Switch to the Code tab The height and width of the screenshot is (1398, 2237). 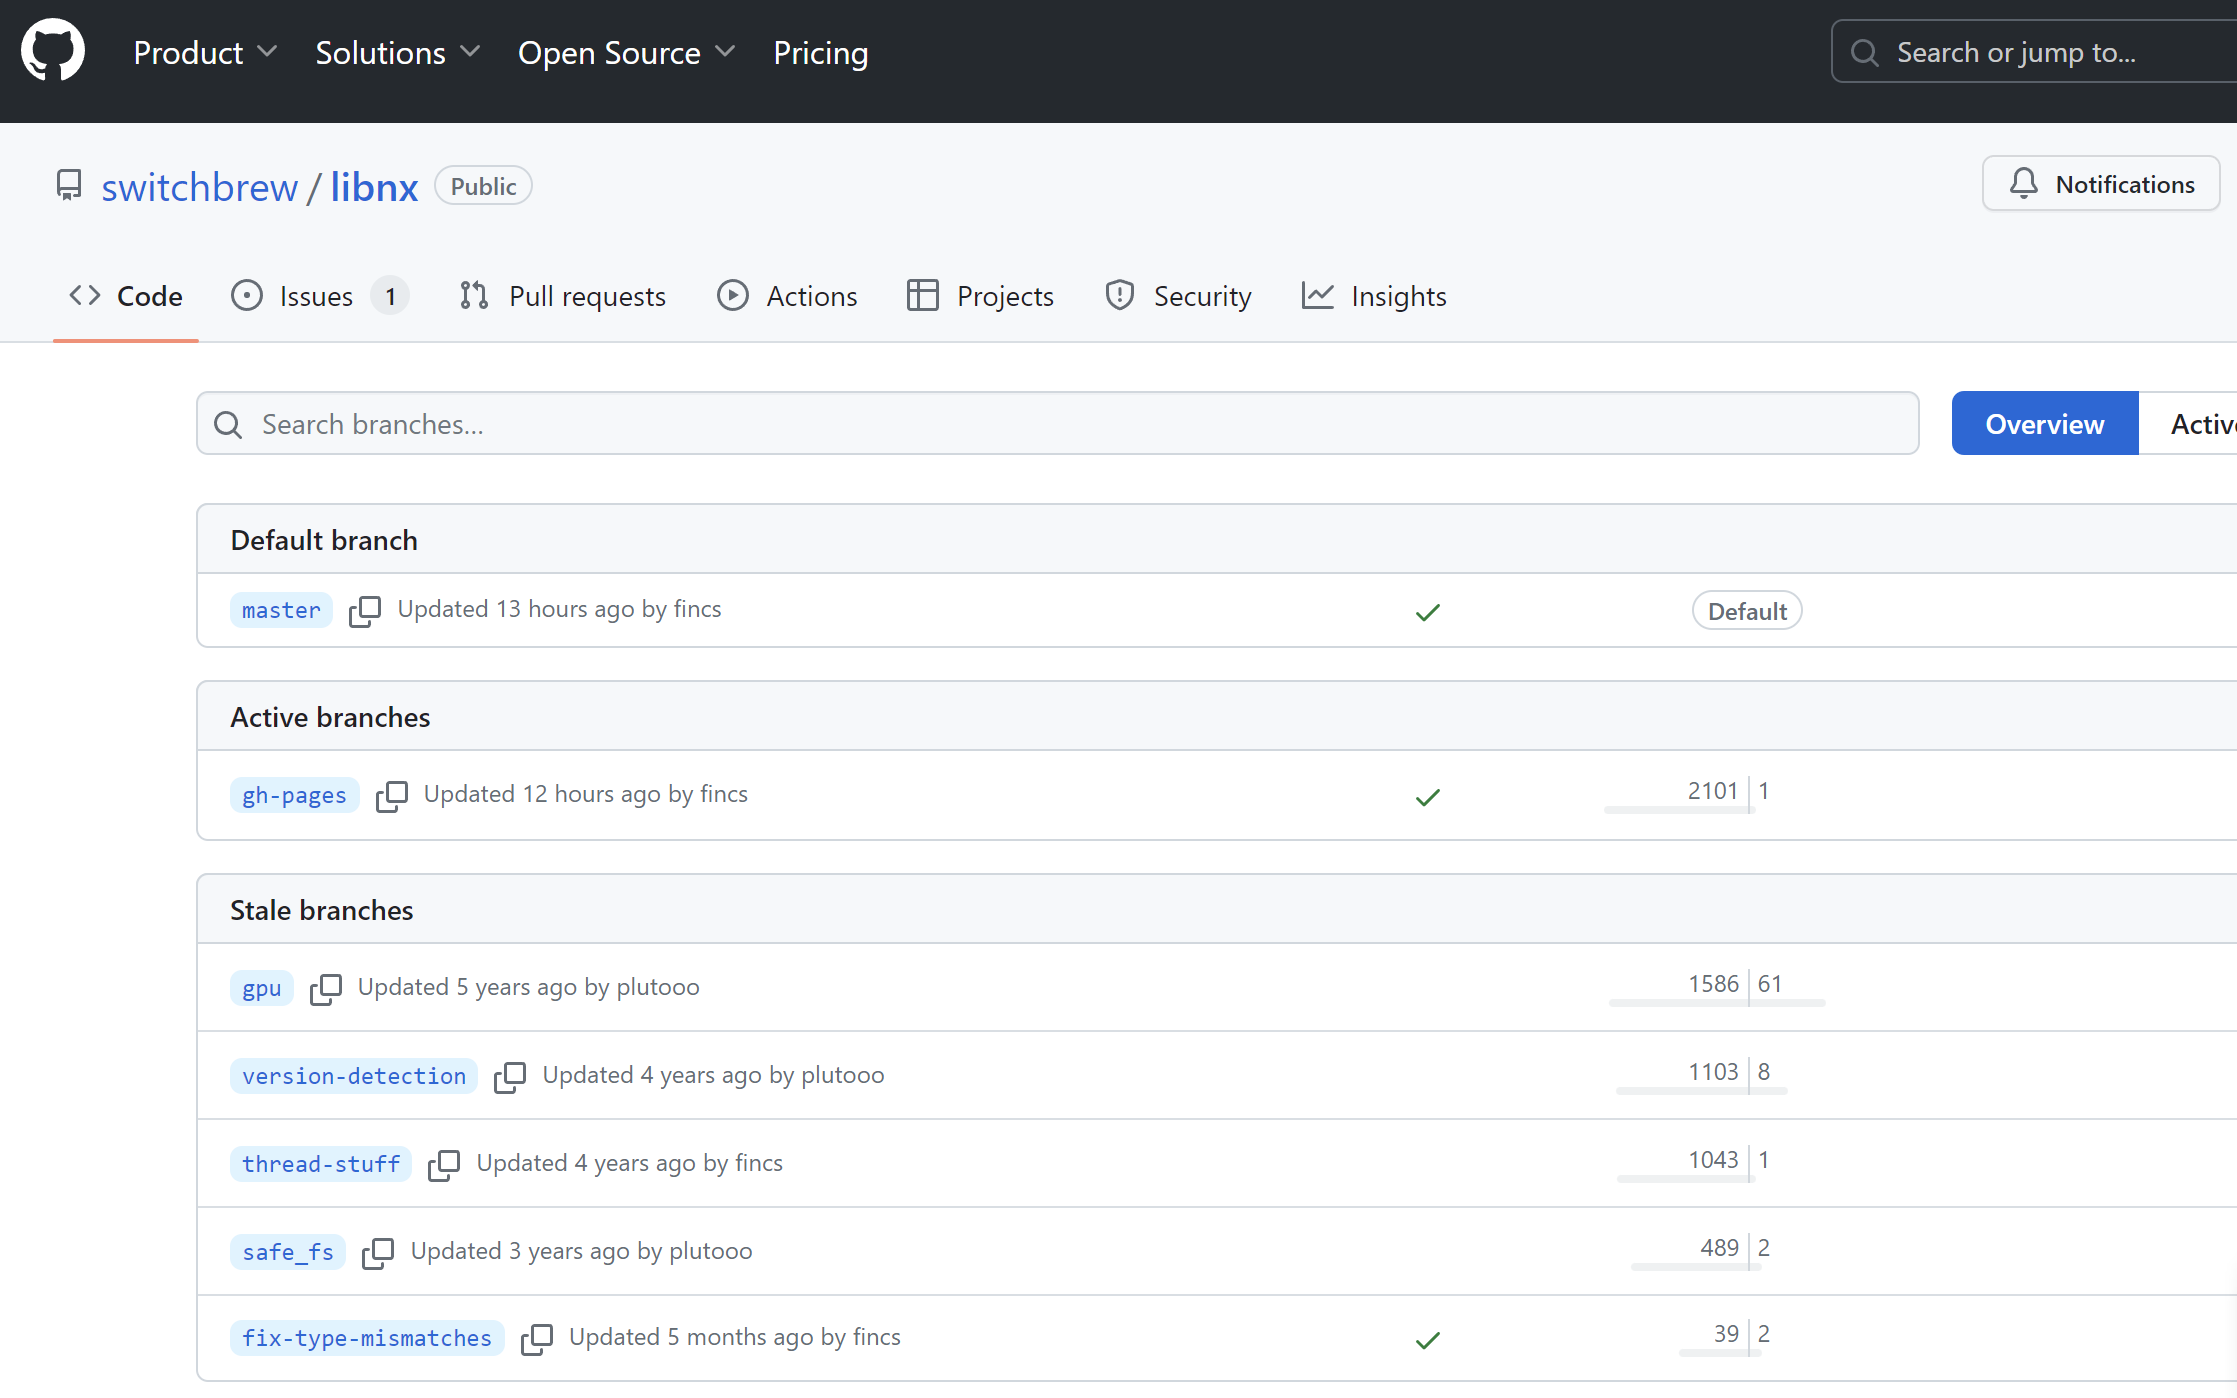tap(126, 296)
